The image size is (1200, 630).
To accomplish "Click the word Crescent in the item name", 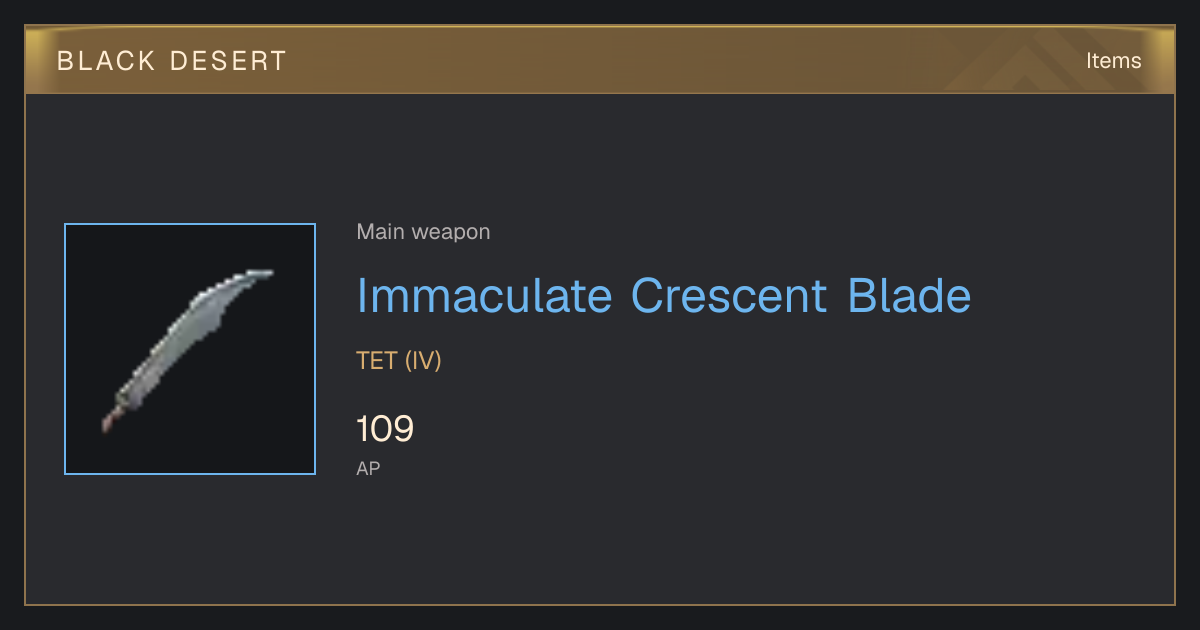I will click(729, 295).
